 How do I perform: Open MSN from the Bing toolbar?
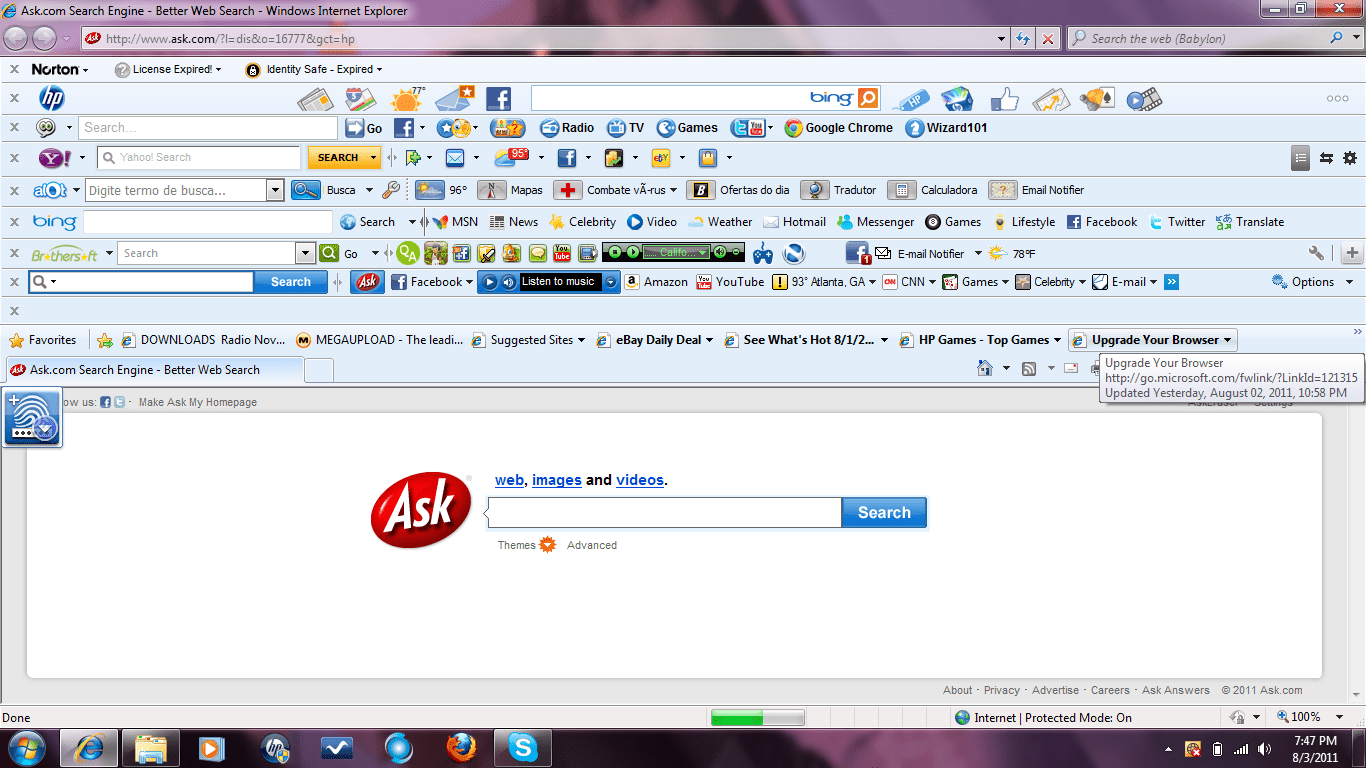pyautogui.click(x=455, y=222)
